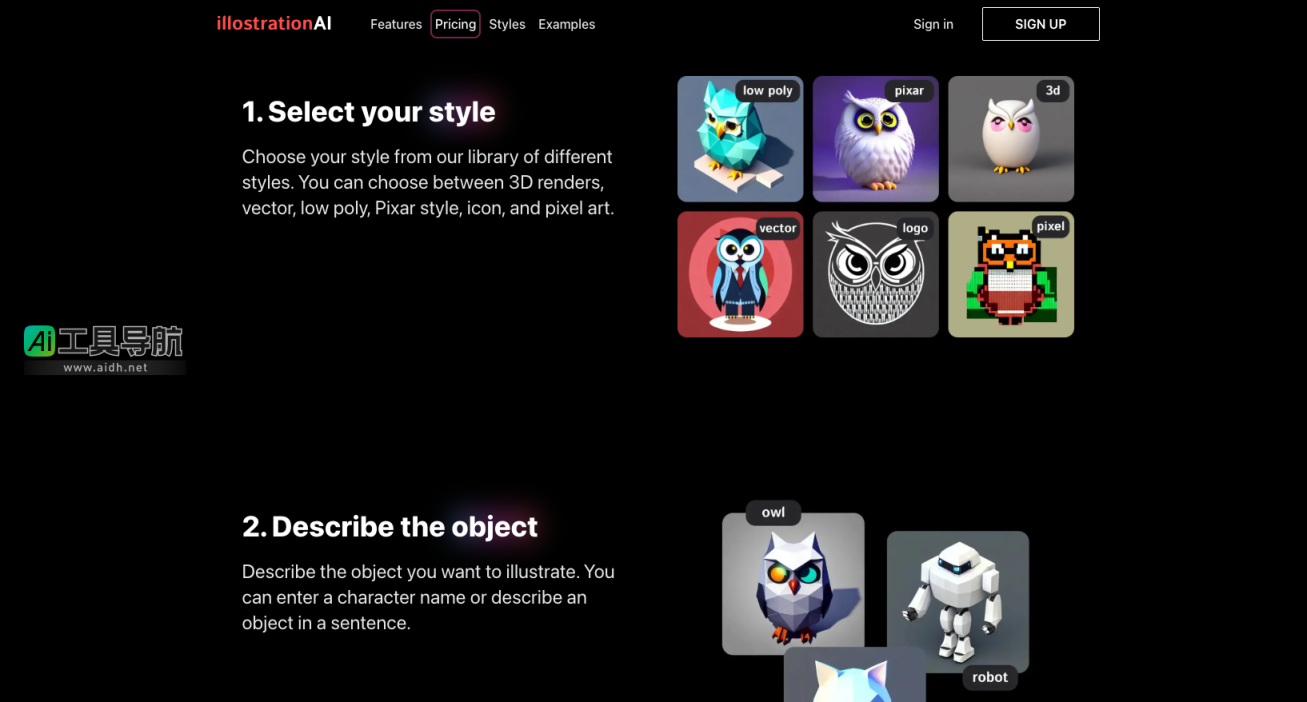The image size is (1307, 702).
Task: Select the pixel art owl thumbnail
Action: [1010, 275]
